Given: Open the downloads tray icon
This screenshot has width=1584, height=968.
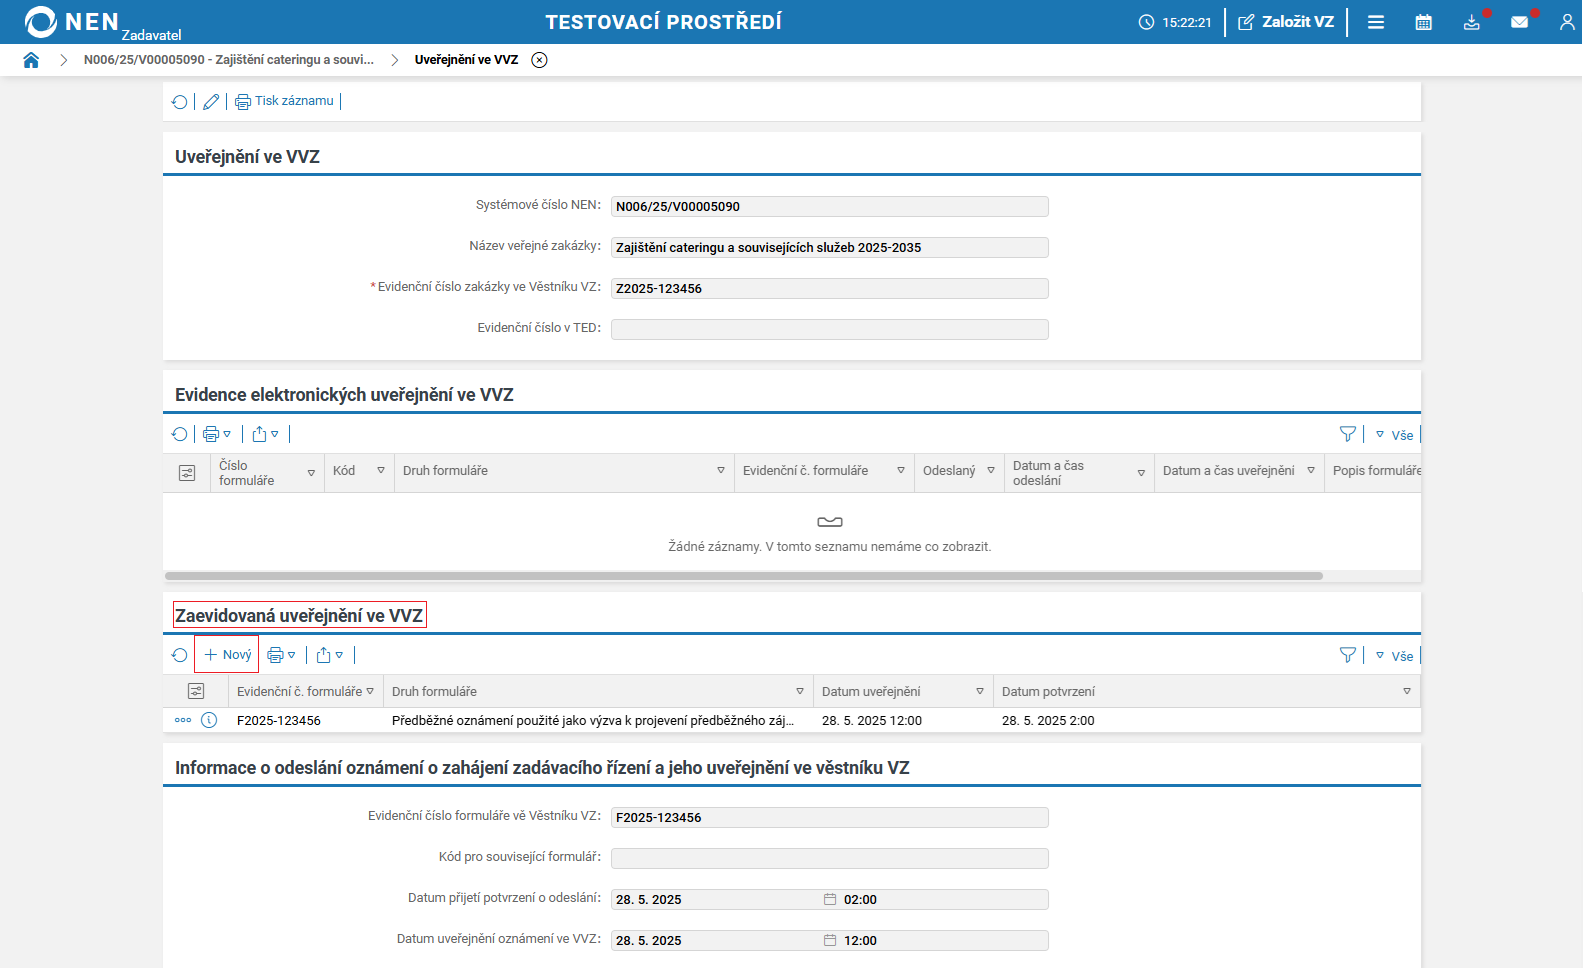Looking at the screenshot, I should (x=1472, y=22).
